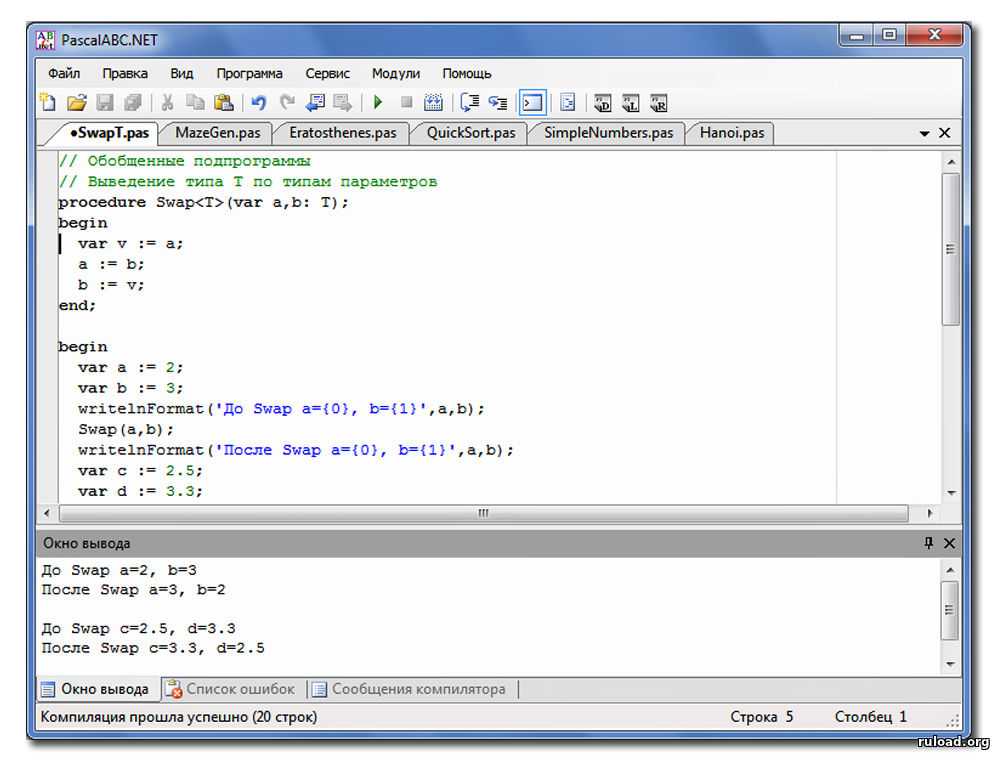Save the current file via floppy icon

pos(105,102)
